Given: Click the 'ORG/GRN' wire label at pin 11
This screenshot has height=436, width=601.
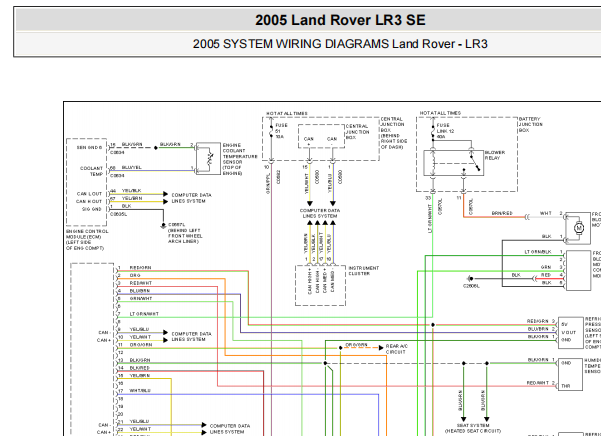Looking at the screenshot, I should point(141,345).
